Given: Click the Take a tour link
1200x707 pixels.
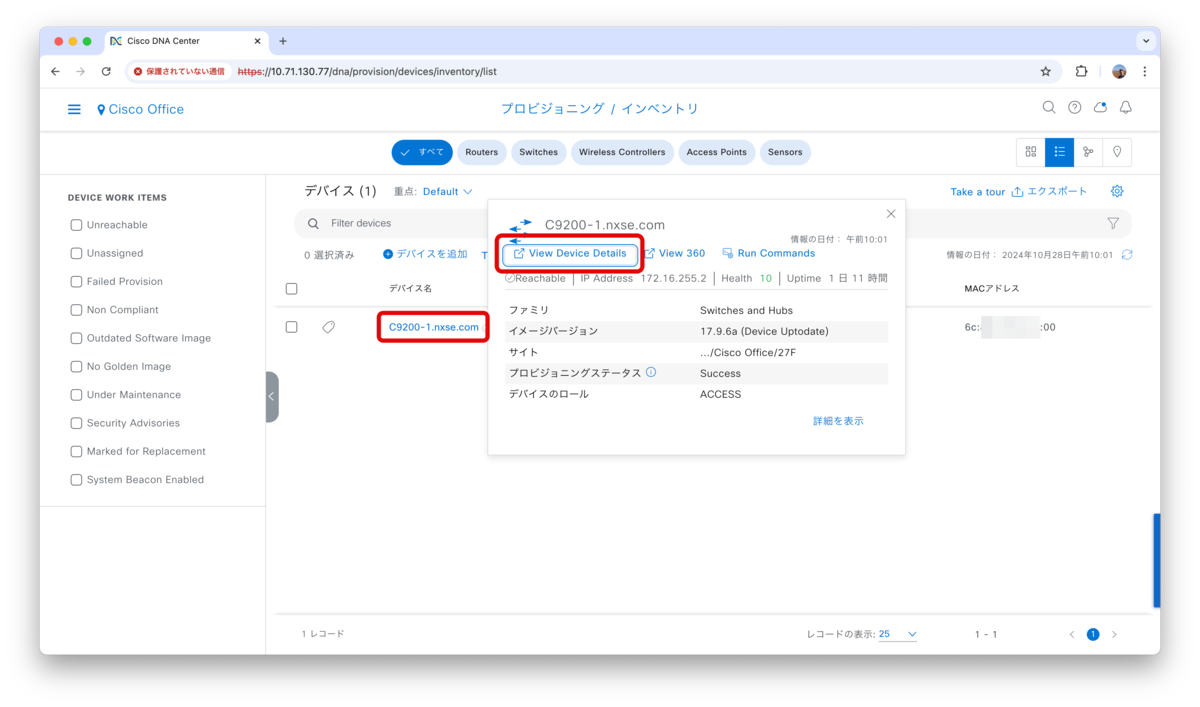Looking at the screenshot, I should 977,192.
